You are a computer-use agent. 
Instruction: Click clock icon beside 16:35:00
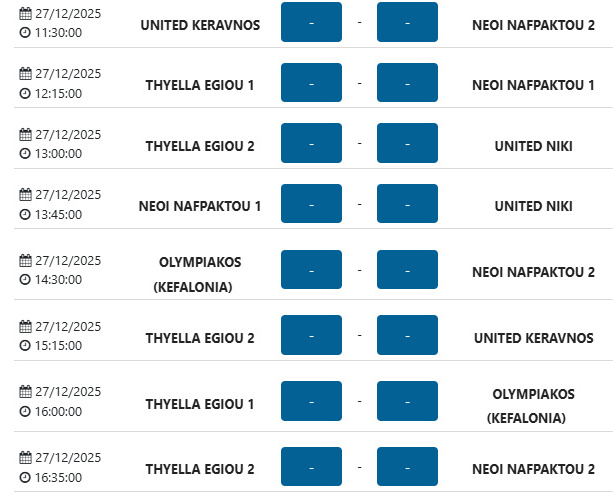pyautogui.click(x=25, y=478)
